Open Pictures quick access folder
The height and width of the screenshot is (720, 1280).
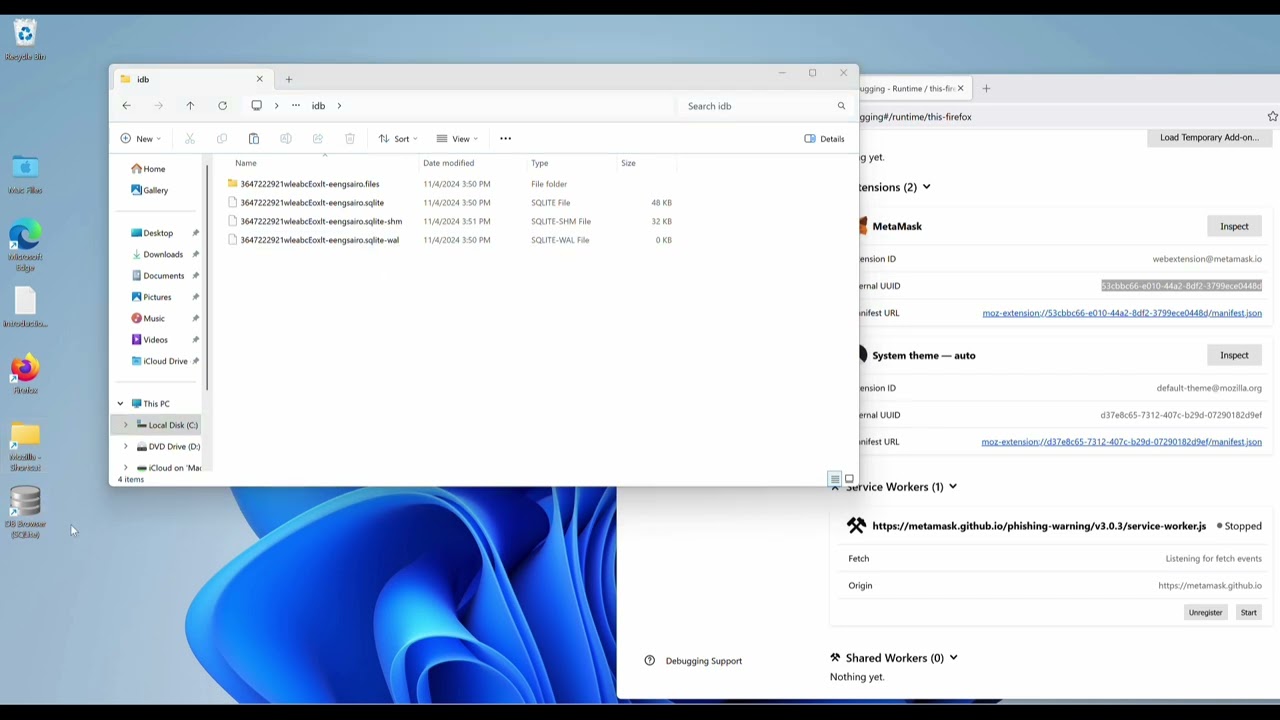[157, 297]
